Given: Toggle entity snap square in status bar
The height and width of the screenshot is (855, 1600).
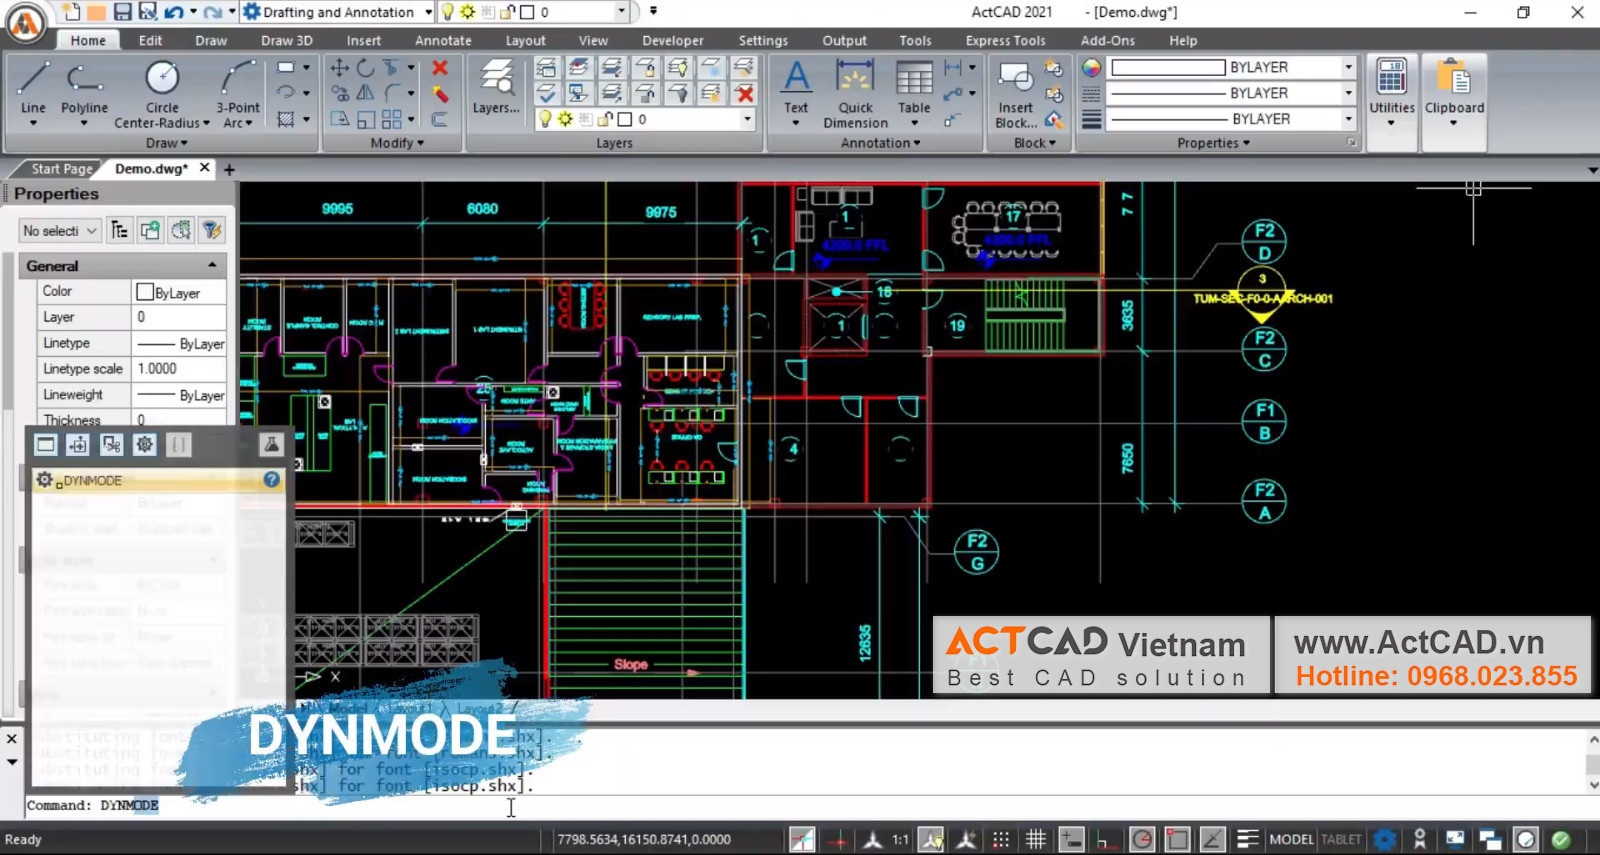Looking at the screenshot, I should coord(1177,839).
